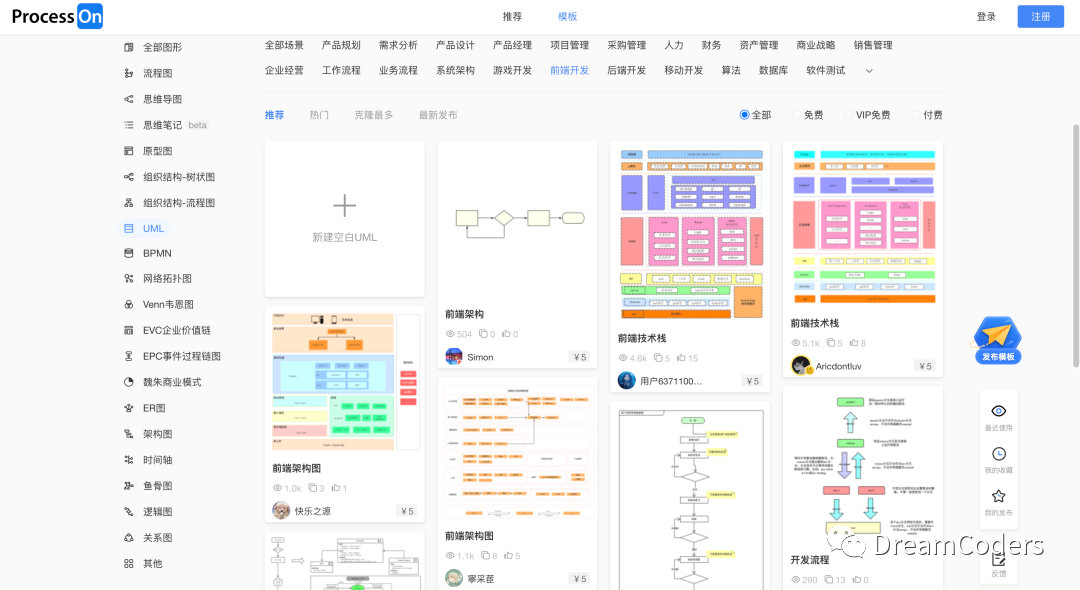Filter by 前端开发 scene
This screenshot has height=590, width=1080.
569,70
